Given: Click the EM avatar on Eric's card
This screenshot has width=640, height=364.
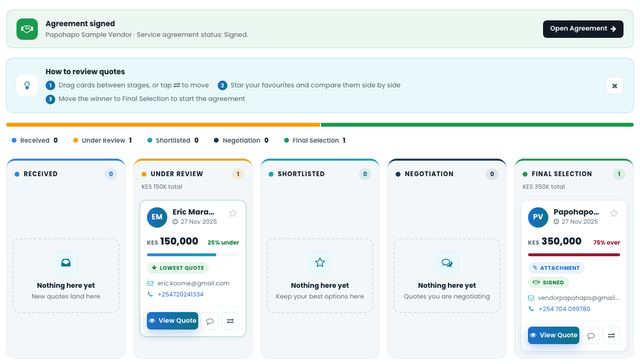Looking at the screenshot, I should point(157,217).
